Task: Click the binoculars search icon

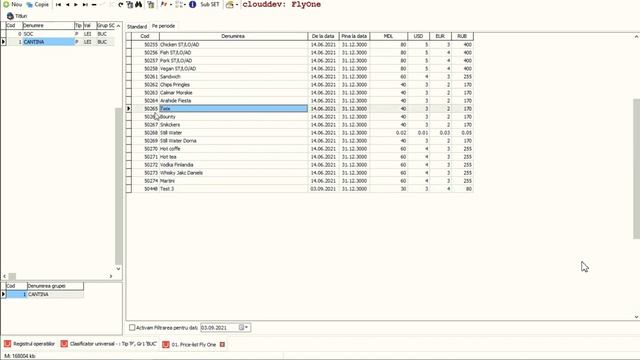Action: (139, 4)
